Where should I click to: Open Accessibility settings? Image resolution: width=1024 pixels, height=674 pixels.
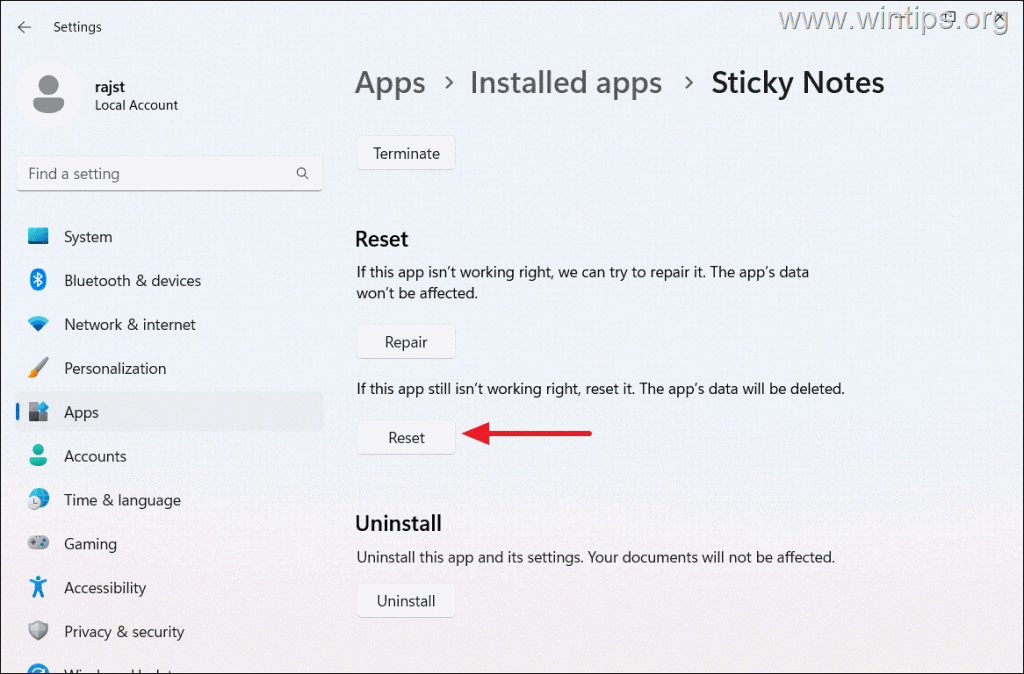tap(169, 588)
